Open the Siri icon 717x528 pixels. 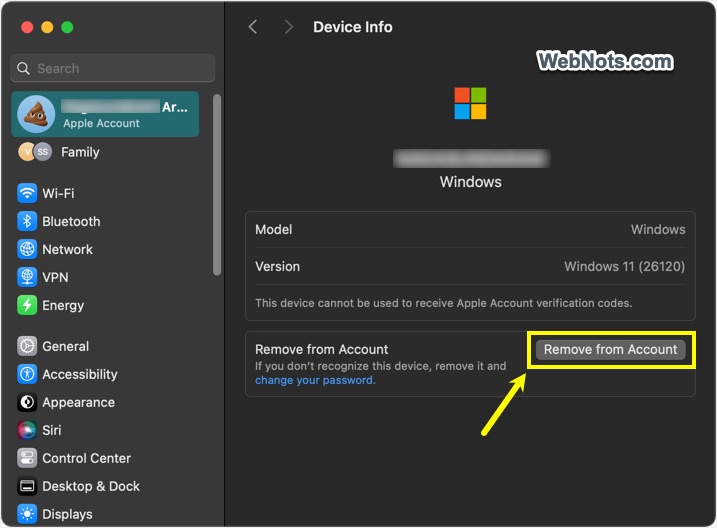tap(27, 430)
